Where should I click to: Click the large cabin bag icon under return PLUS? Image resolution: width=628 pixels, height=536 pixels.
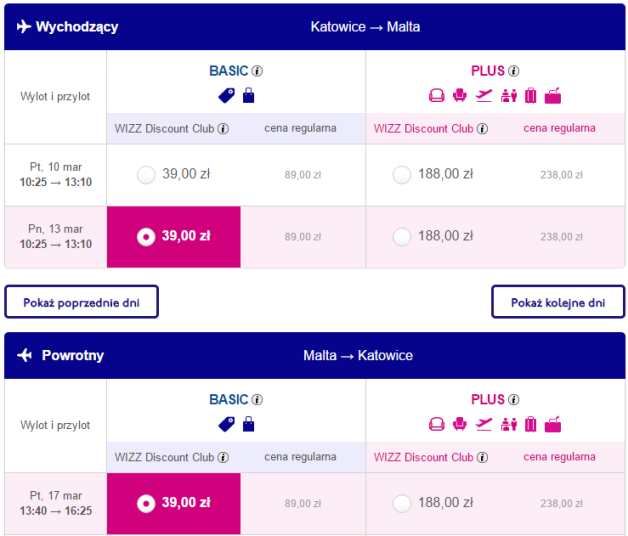[553, 424]
